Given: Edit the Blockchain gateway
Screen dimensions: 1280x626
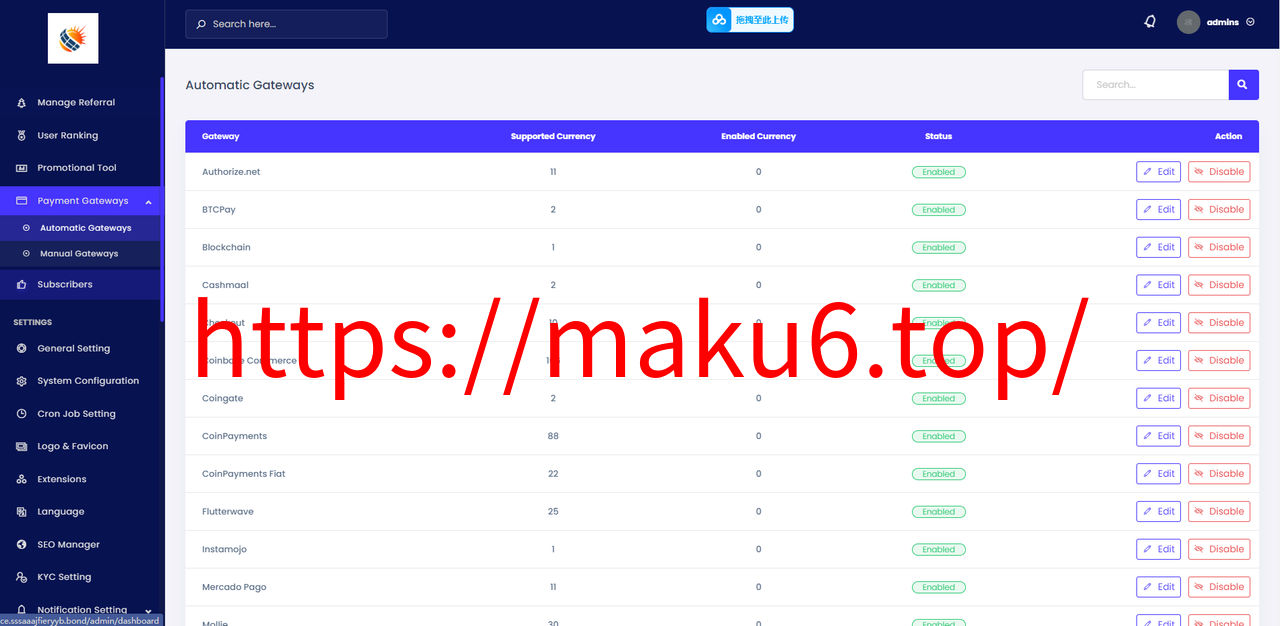Looking at the screenshot, I should click(x=1158, y=247).
